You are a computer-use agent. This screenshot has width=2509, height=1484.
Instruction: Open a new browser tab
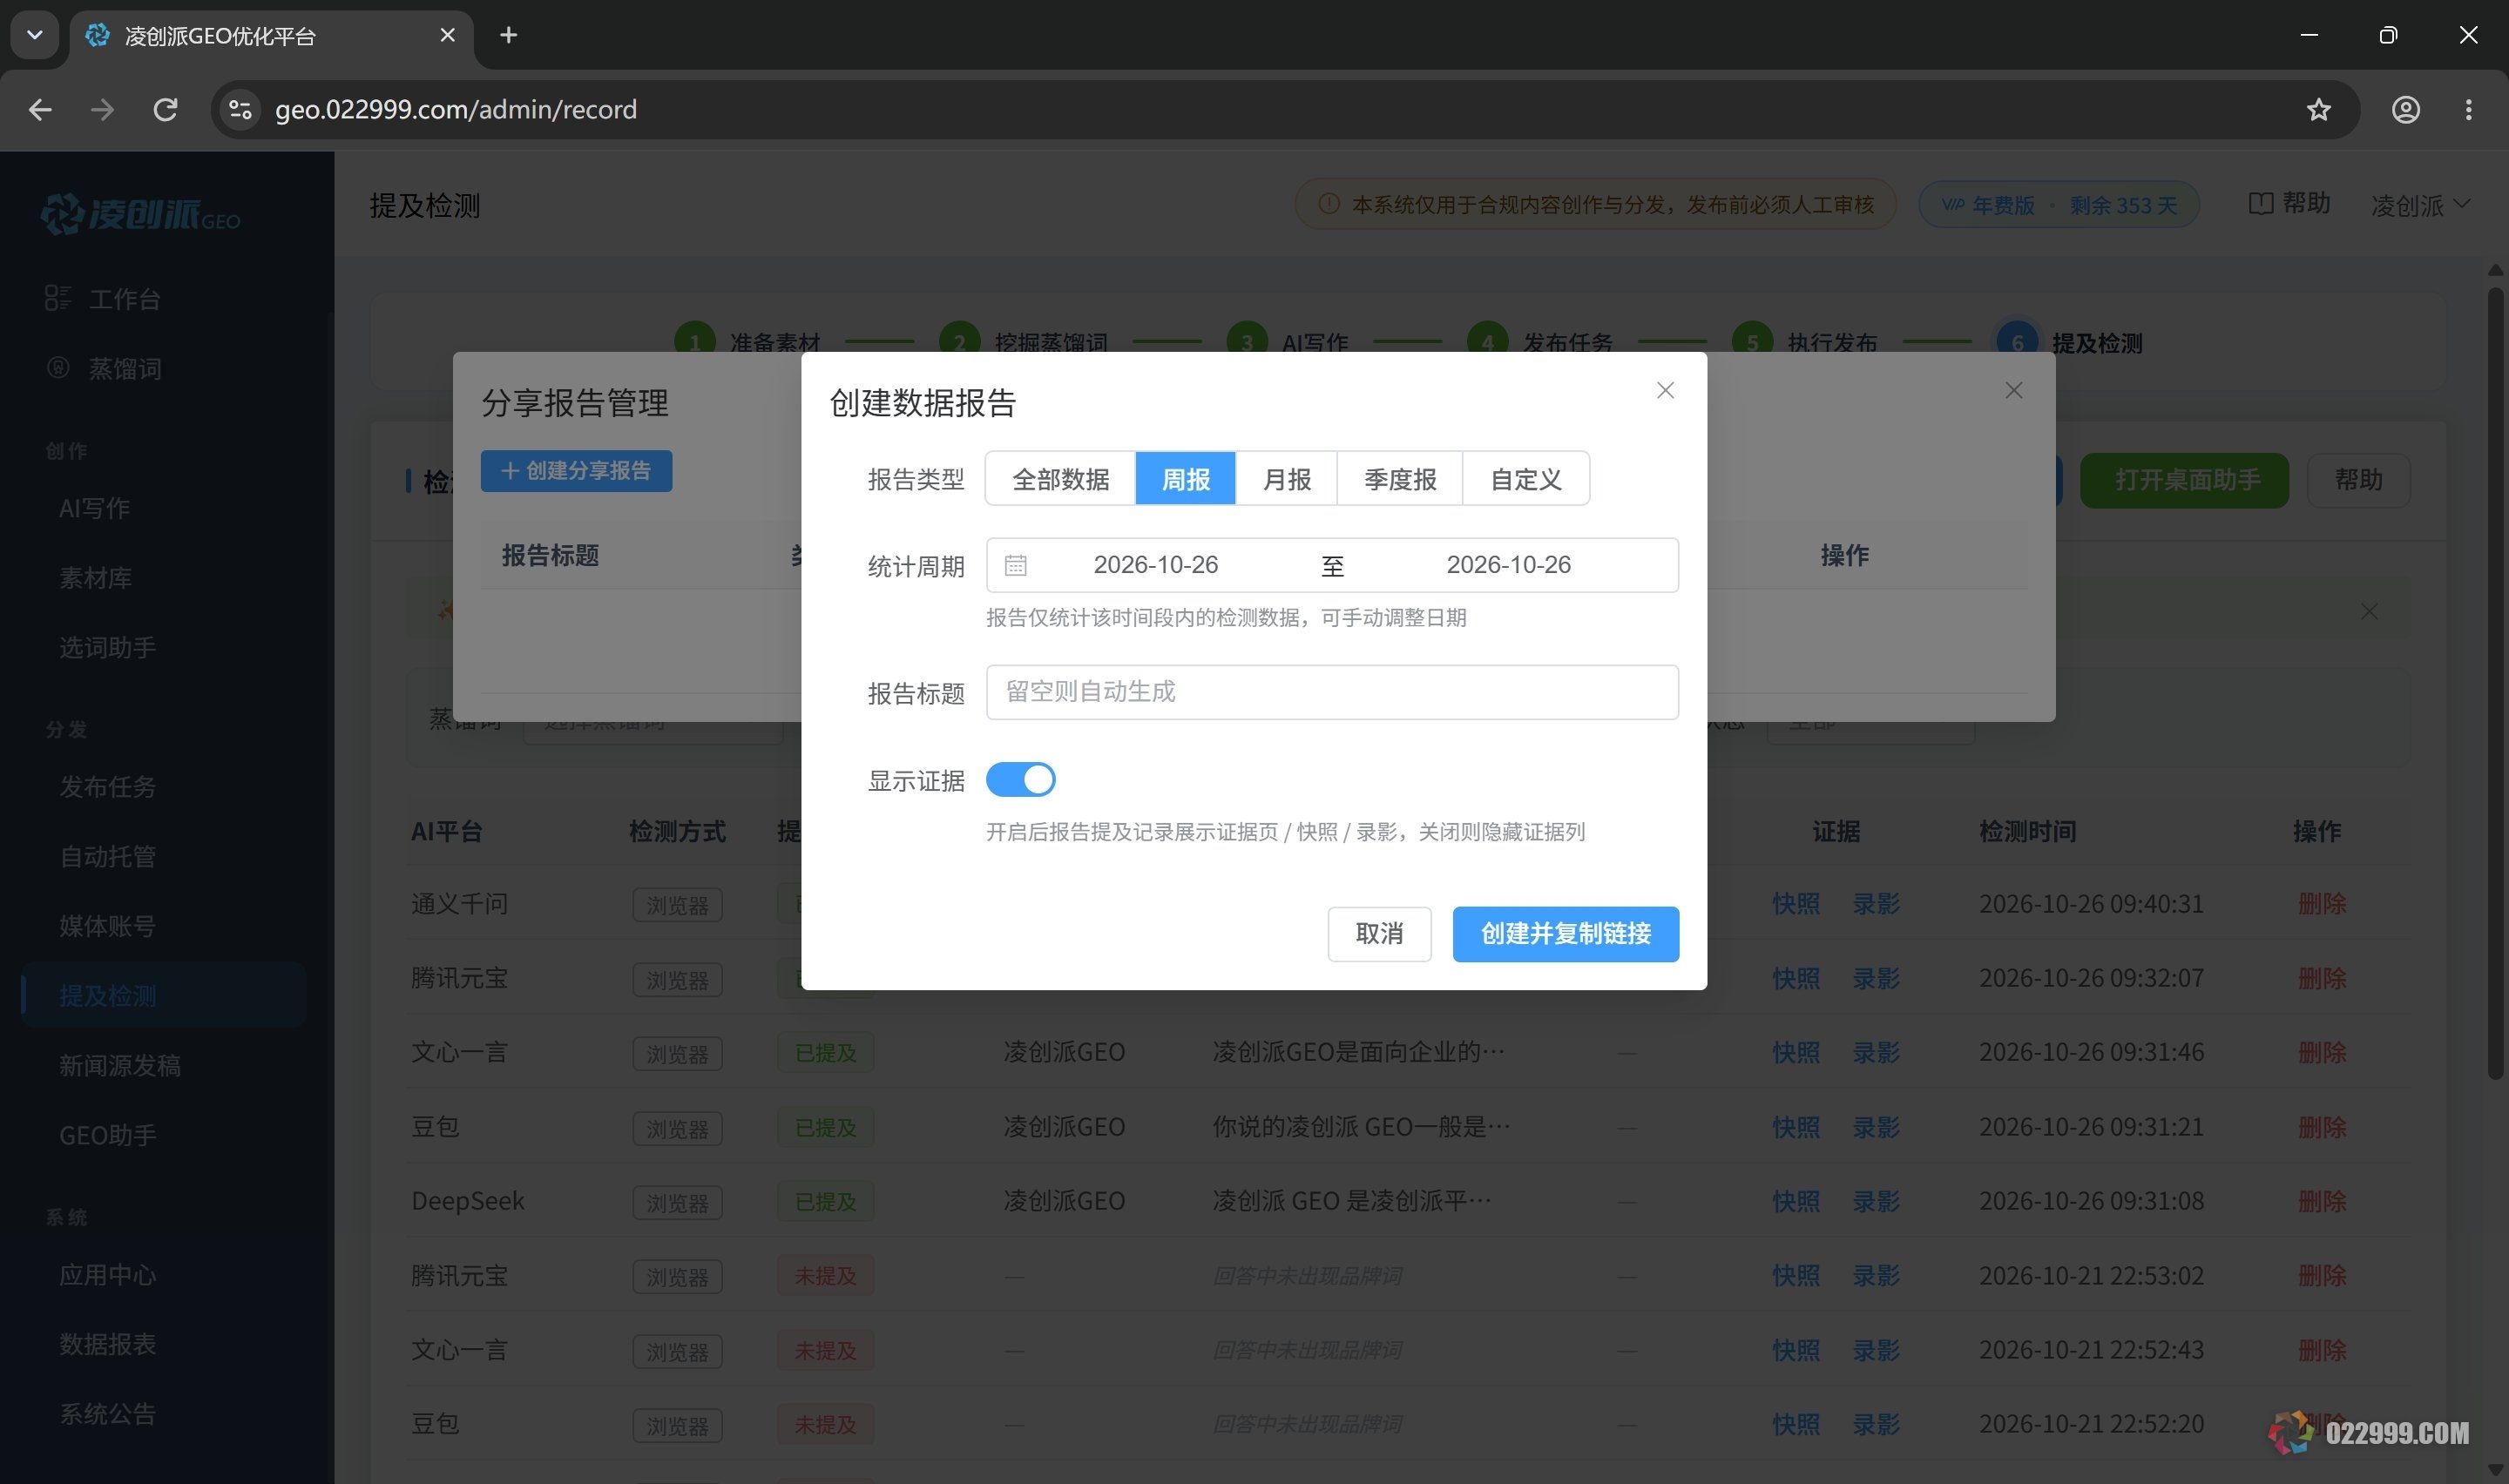(508, 35)
